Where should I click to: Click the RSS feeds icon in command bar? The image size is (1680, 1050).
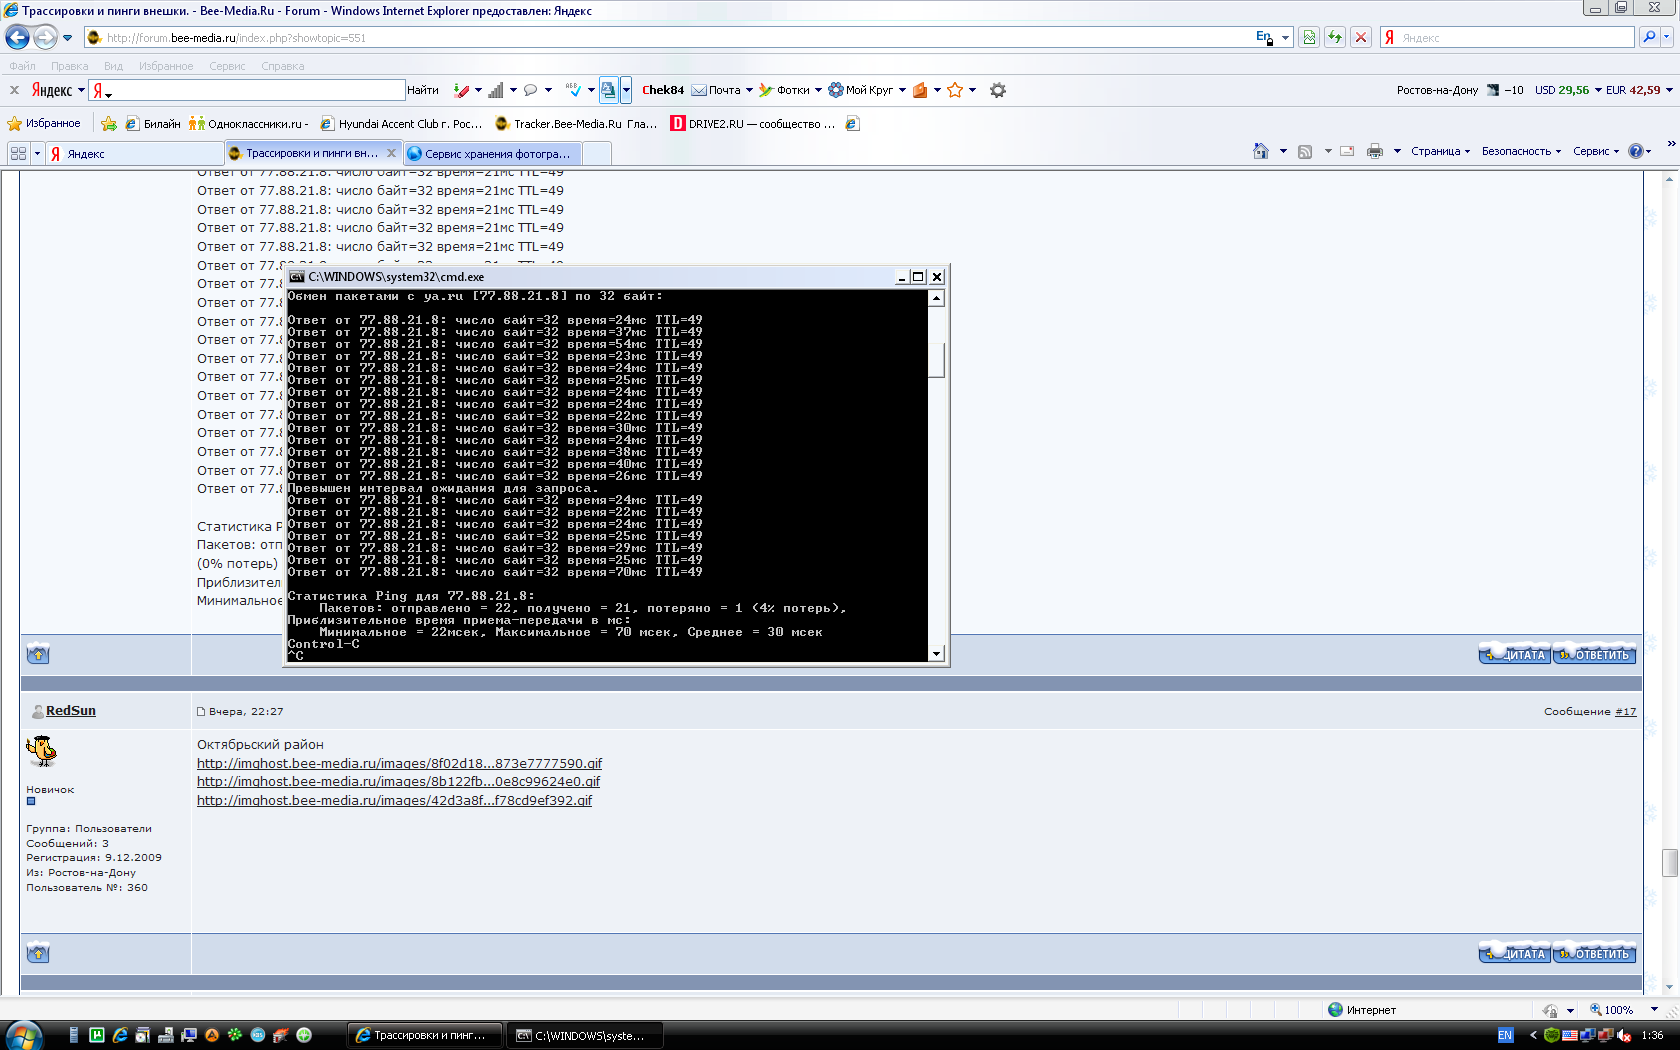coord(1304,151)
